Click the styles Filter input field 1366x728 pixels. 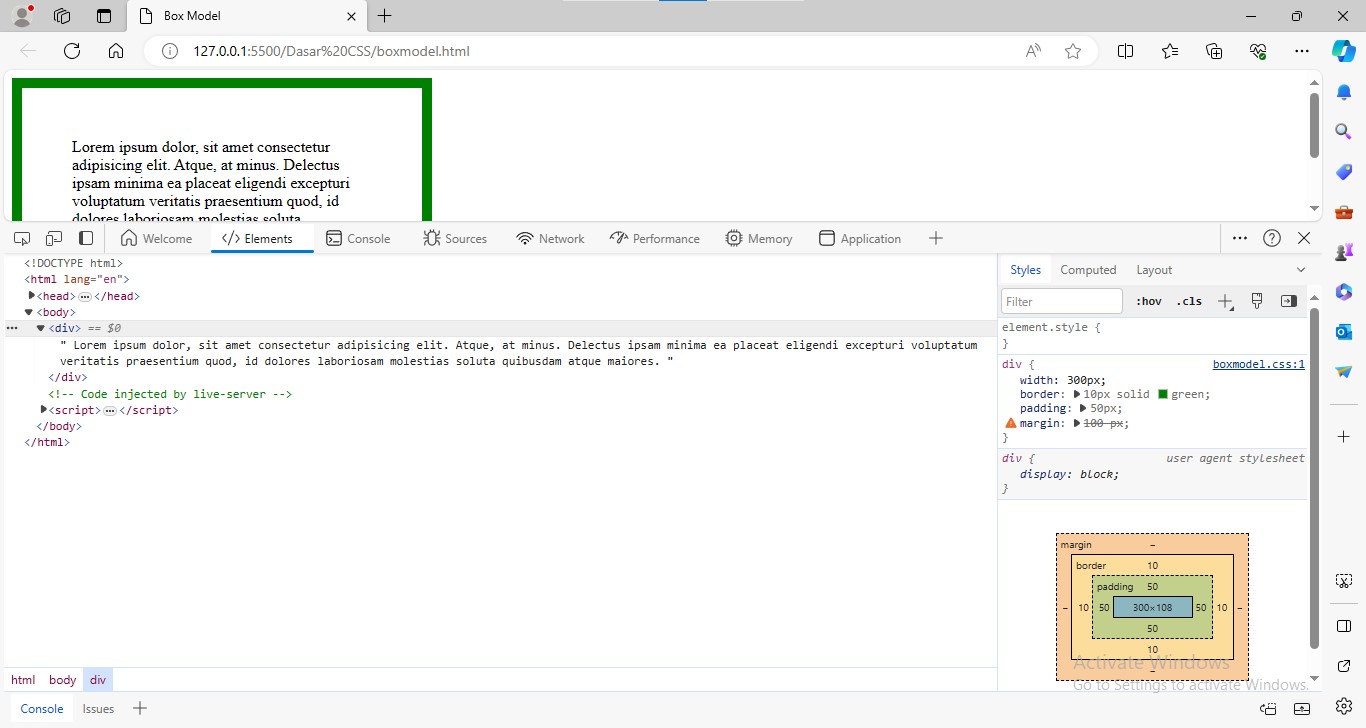click(x=1062, y=301)
